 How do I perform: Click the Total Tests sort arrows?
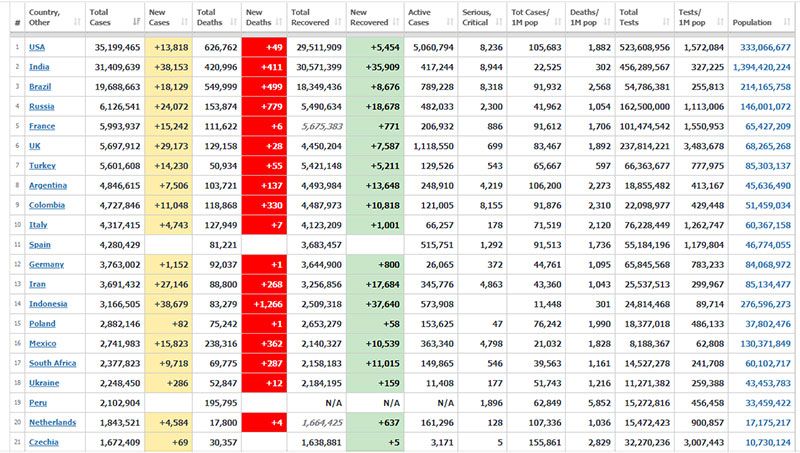(x=666, y=22)
